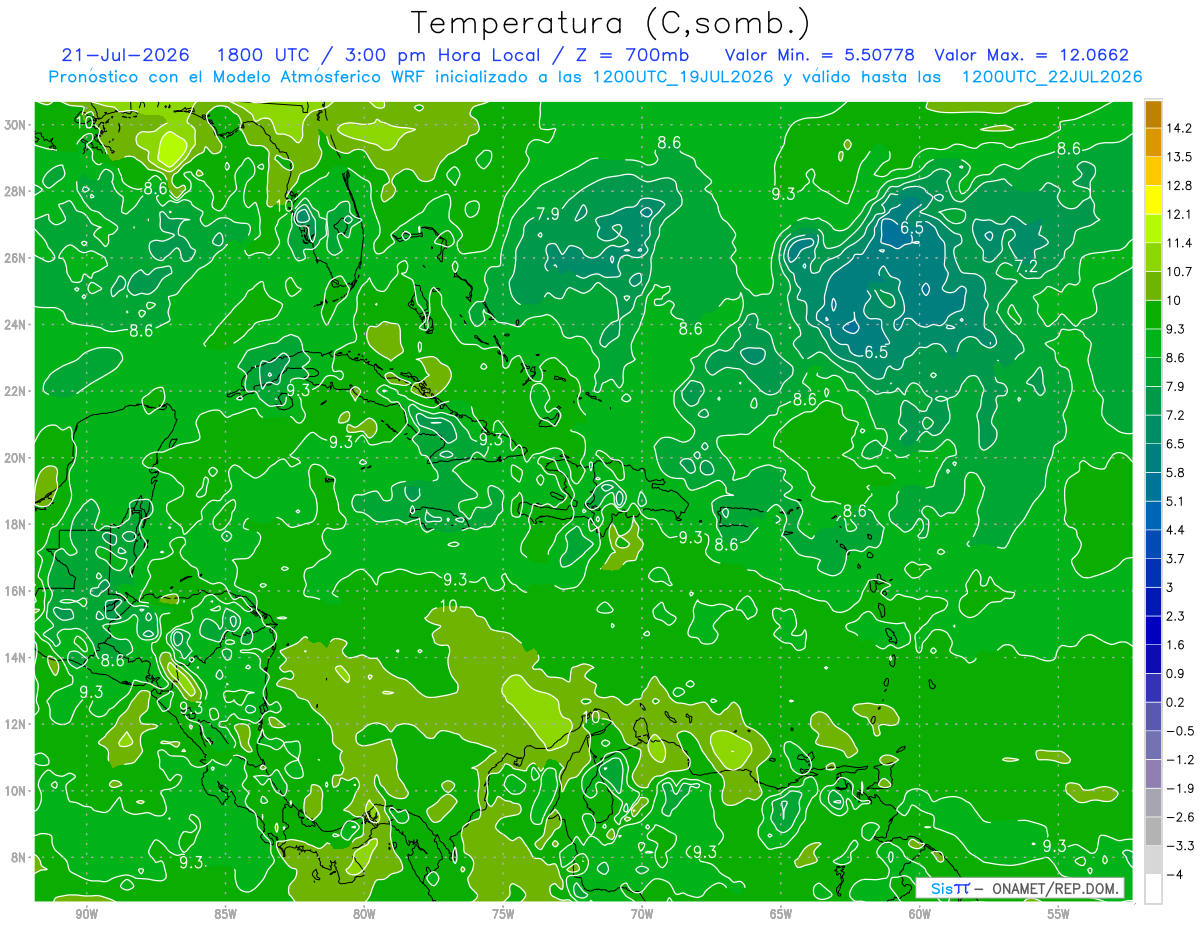The height and width of the screenshot is (927, 1200).
Task: Click the "8N" latitude axis label
Action: click(19, 858)
